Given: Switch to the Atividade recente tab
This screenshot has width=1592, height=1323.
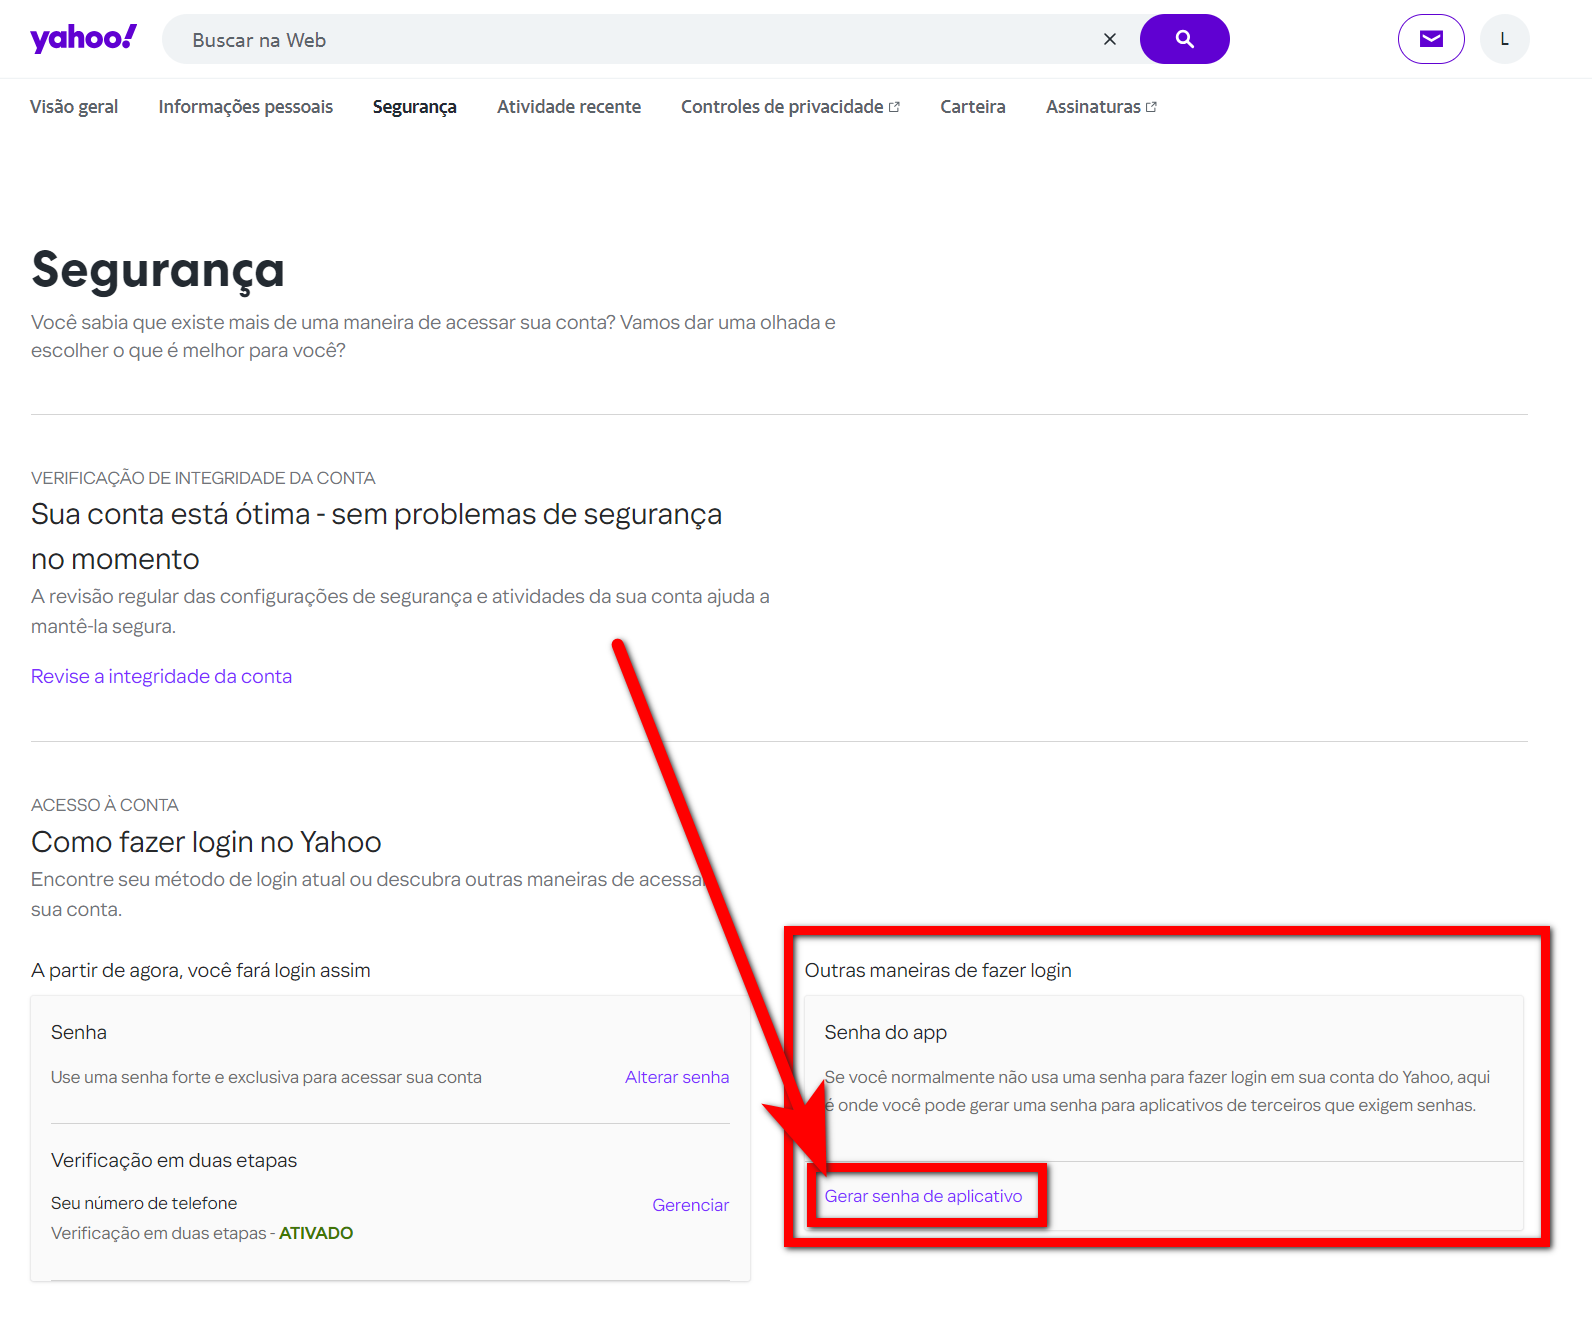Looking at the screenshot, I should tap(569, 107).
